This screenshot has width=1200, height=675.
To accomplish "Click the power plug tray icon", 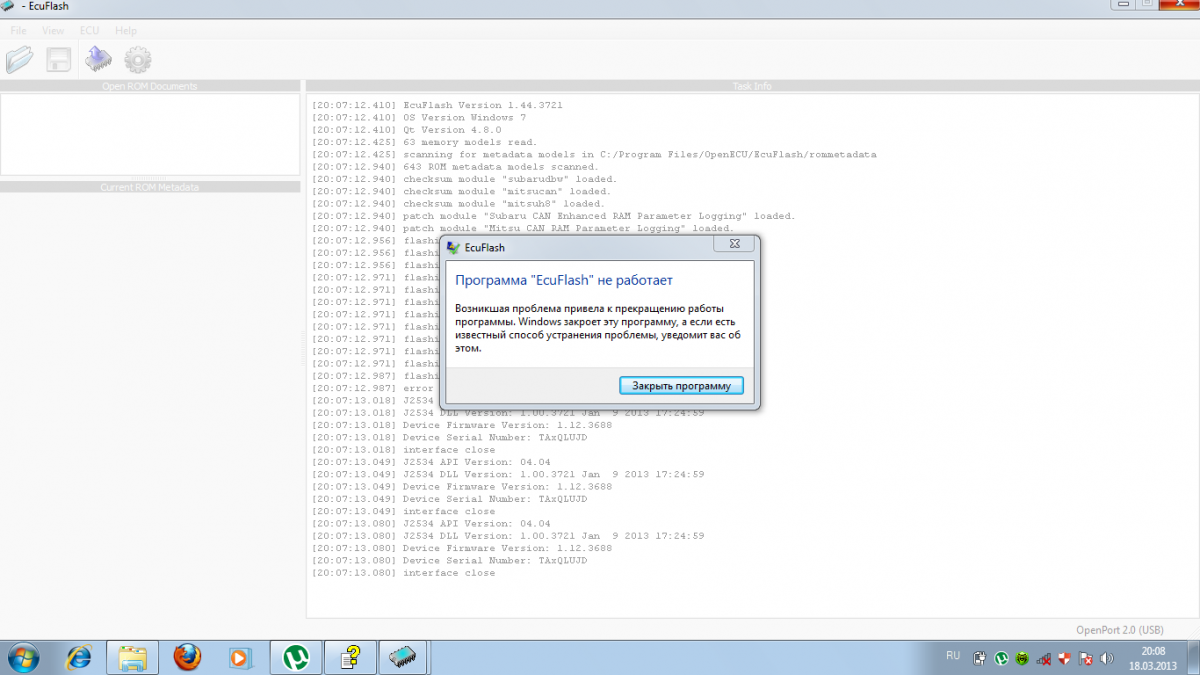I will [x=980, y=658].
